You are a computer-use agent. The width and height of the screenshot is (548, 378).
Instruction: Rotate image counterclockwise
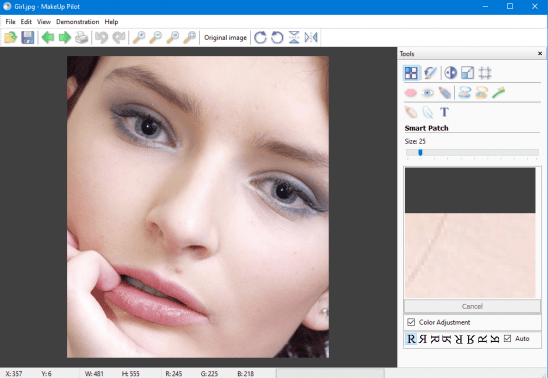tap(277, 37)
